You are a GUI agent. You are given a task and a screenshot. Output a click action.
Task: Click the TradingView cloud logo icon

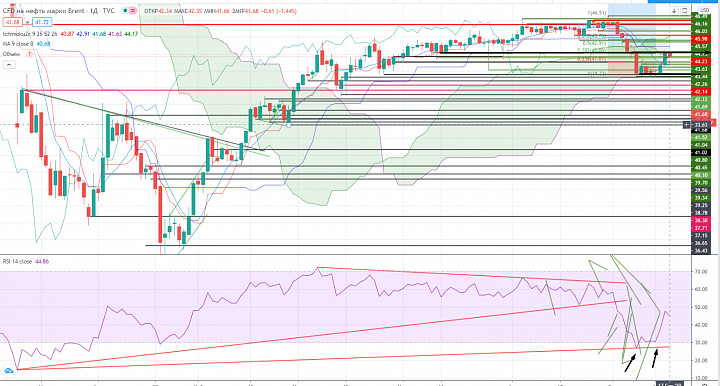click(8, 371)
